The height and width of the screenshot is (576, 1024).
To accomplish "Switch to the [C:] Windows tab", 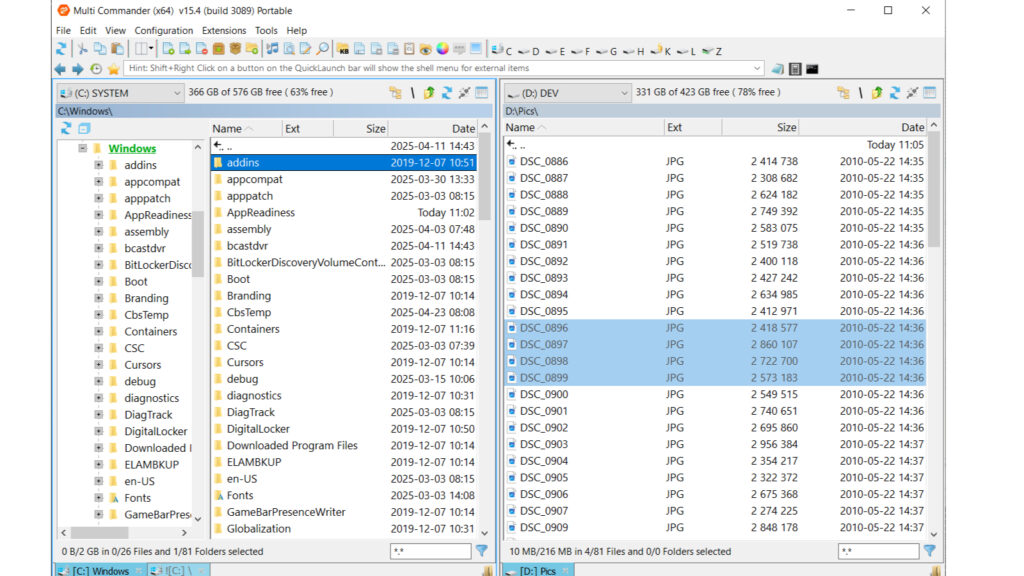I will coord(101,570).
